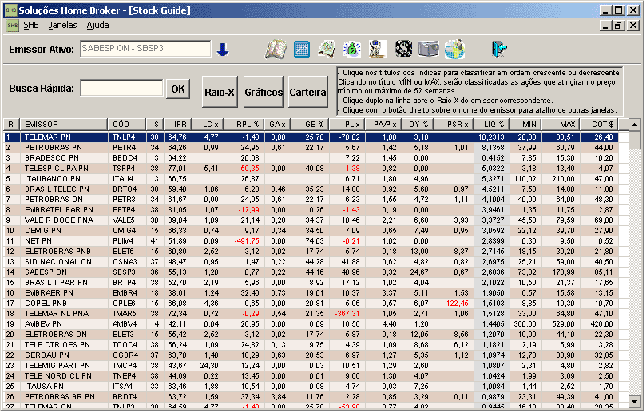This screenshot has height=411, width=644.
Task: Click the OK search button
Action: click(x=178, y=89)
